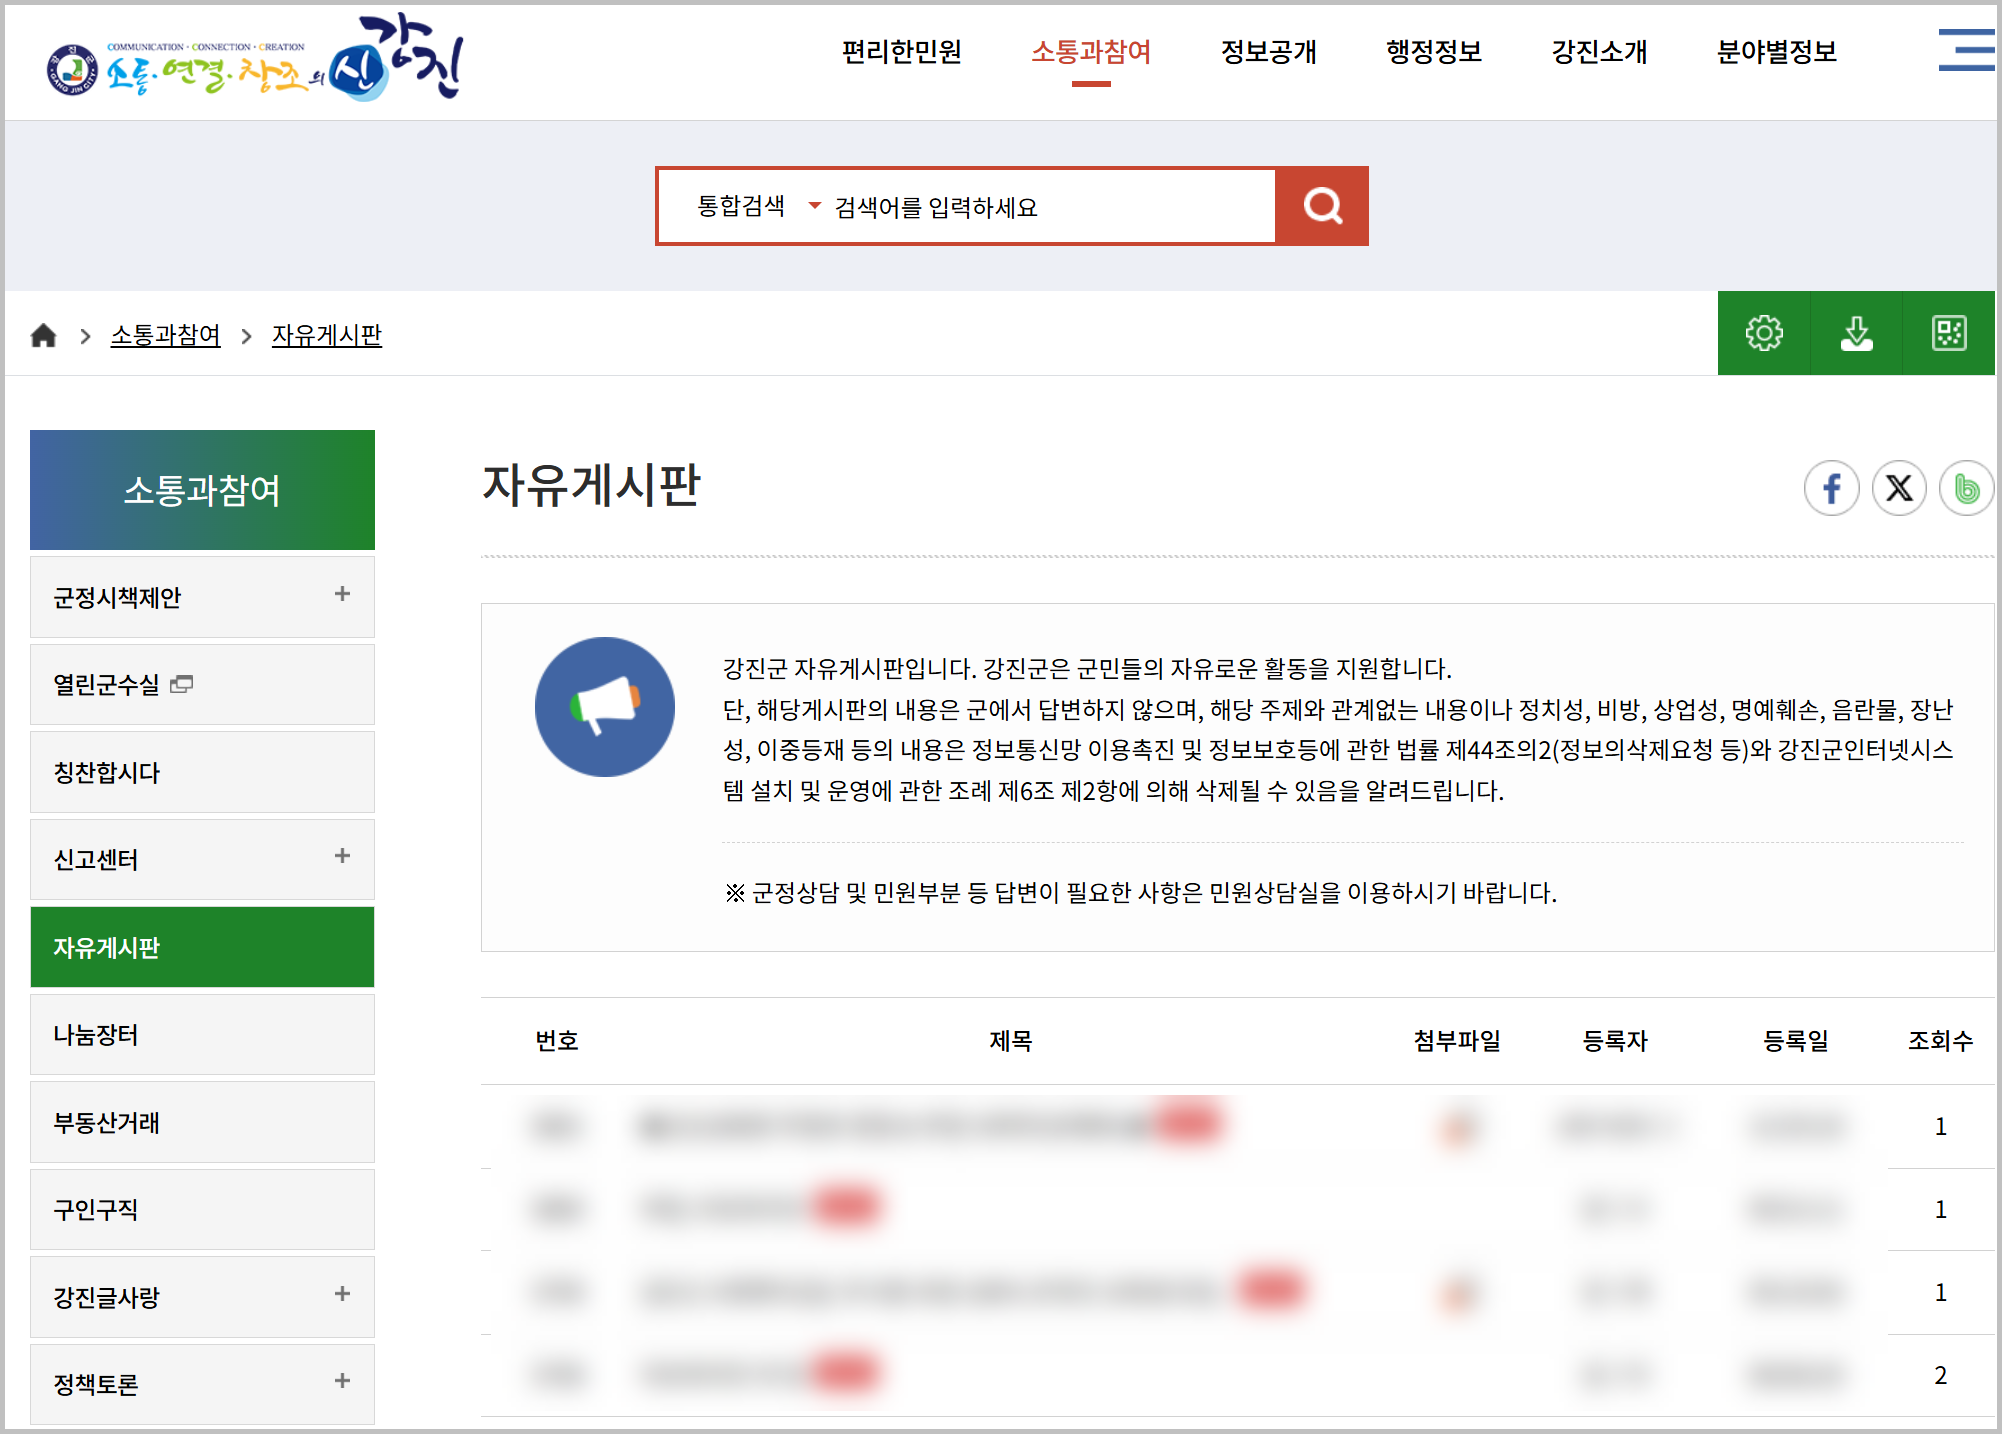Expand the 군정시책제안 submenu
Image resolution: width=2002 pixels, height=1434 pixels.
342,594
